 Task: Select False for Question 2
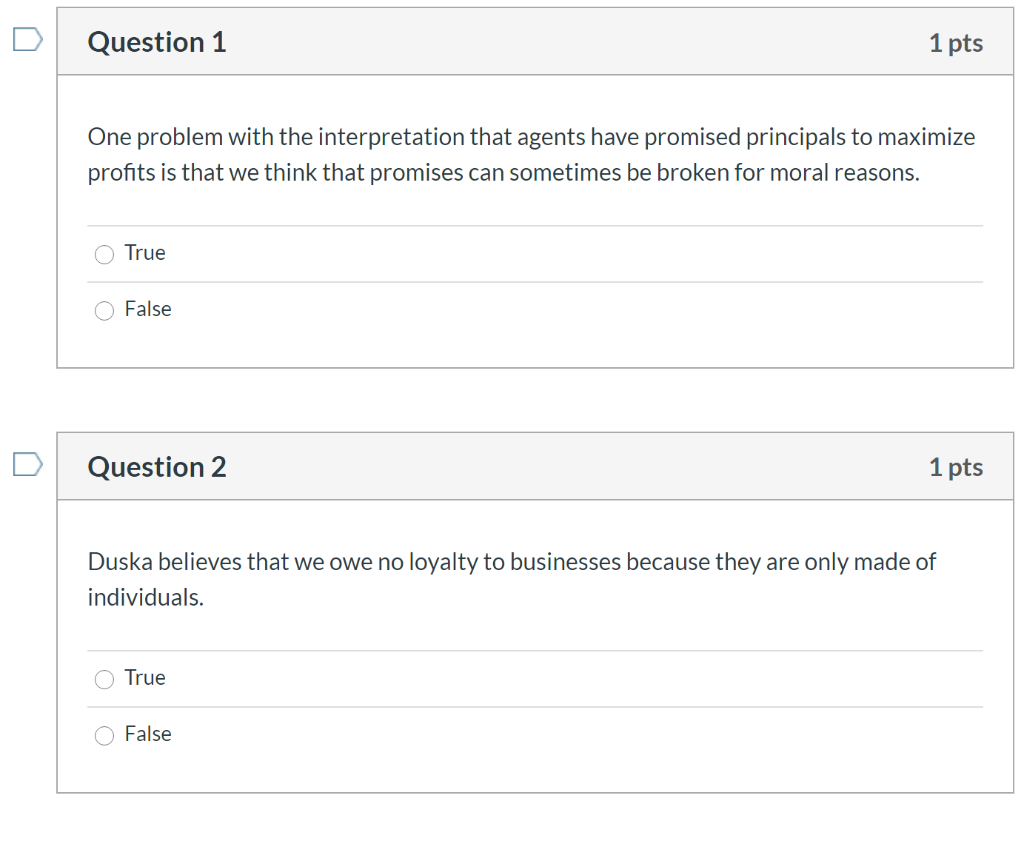[x=104, y=735]
